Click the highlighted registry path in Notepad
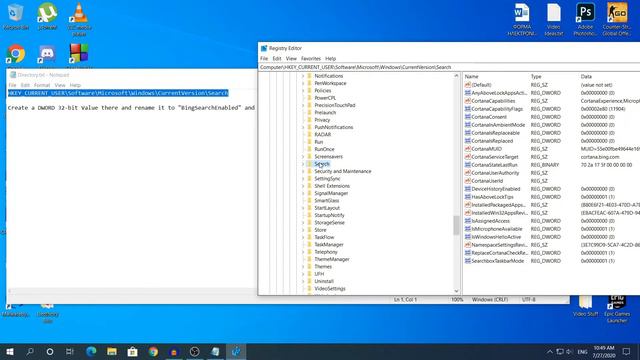The width and height of the screenshot is (640, 360). [x=118, y=93]
